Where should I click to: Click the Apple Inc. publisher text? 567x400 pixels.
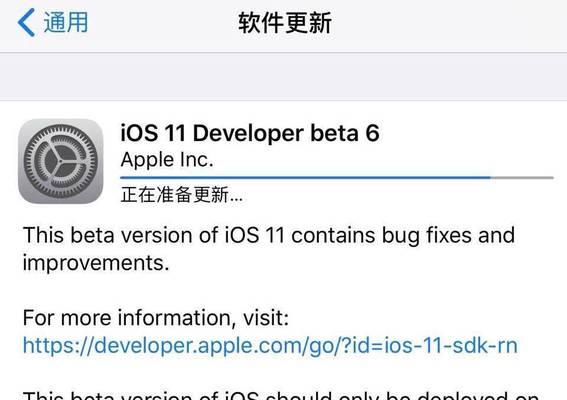tap(167, 160)
